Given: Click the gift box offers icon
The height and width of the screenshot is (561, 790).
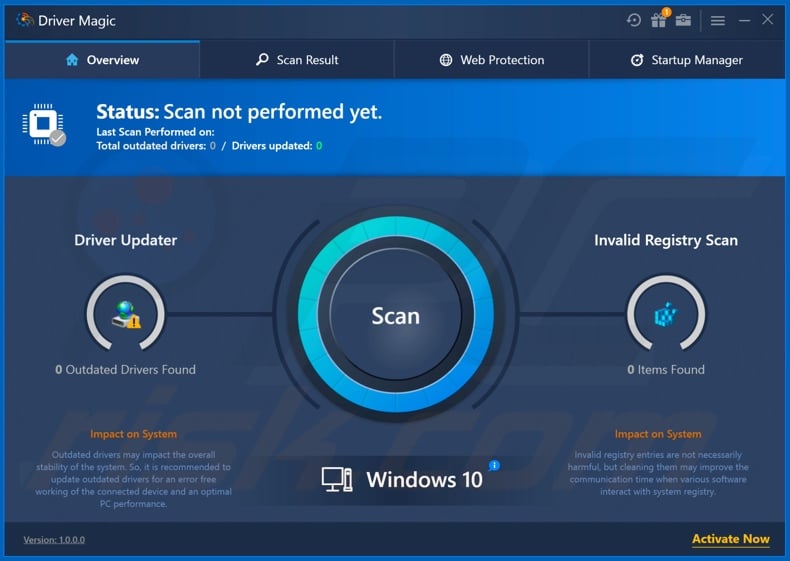Looking at the screenshot, I should coord(659,20).
